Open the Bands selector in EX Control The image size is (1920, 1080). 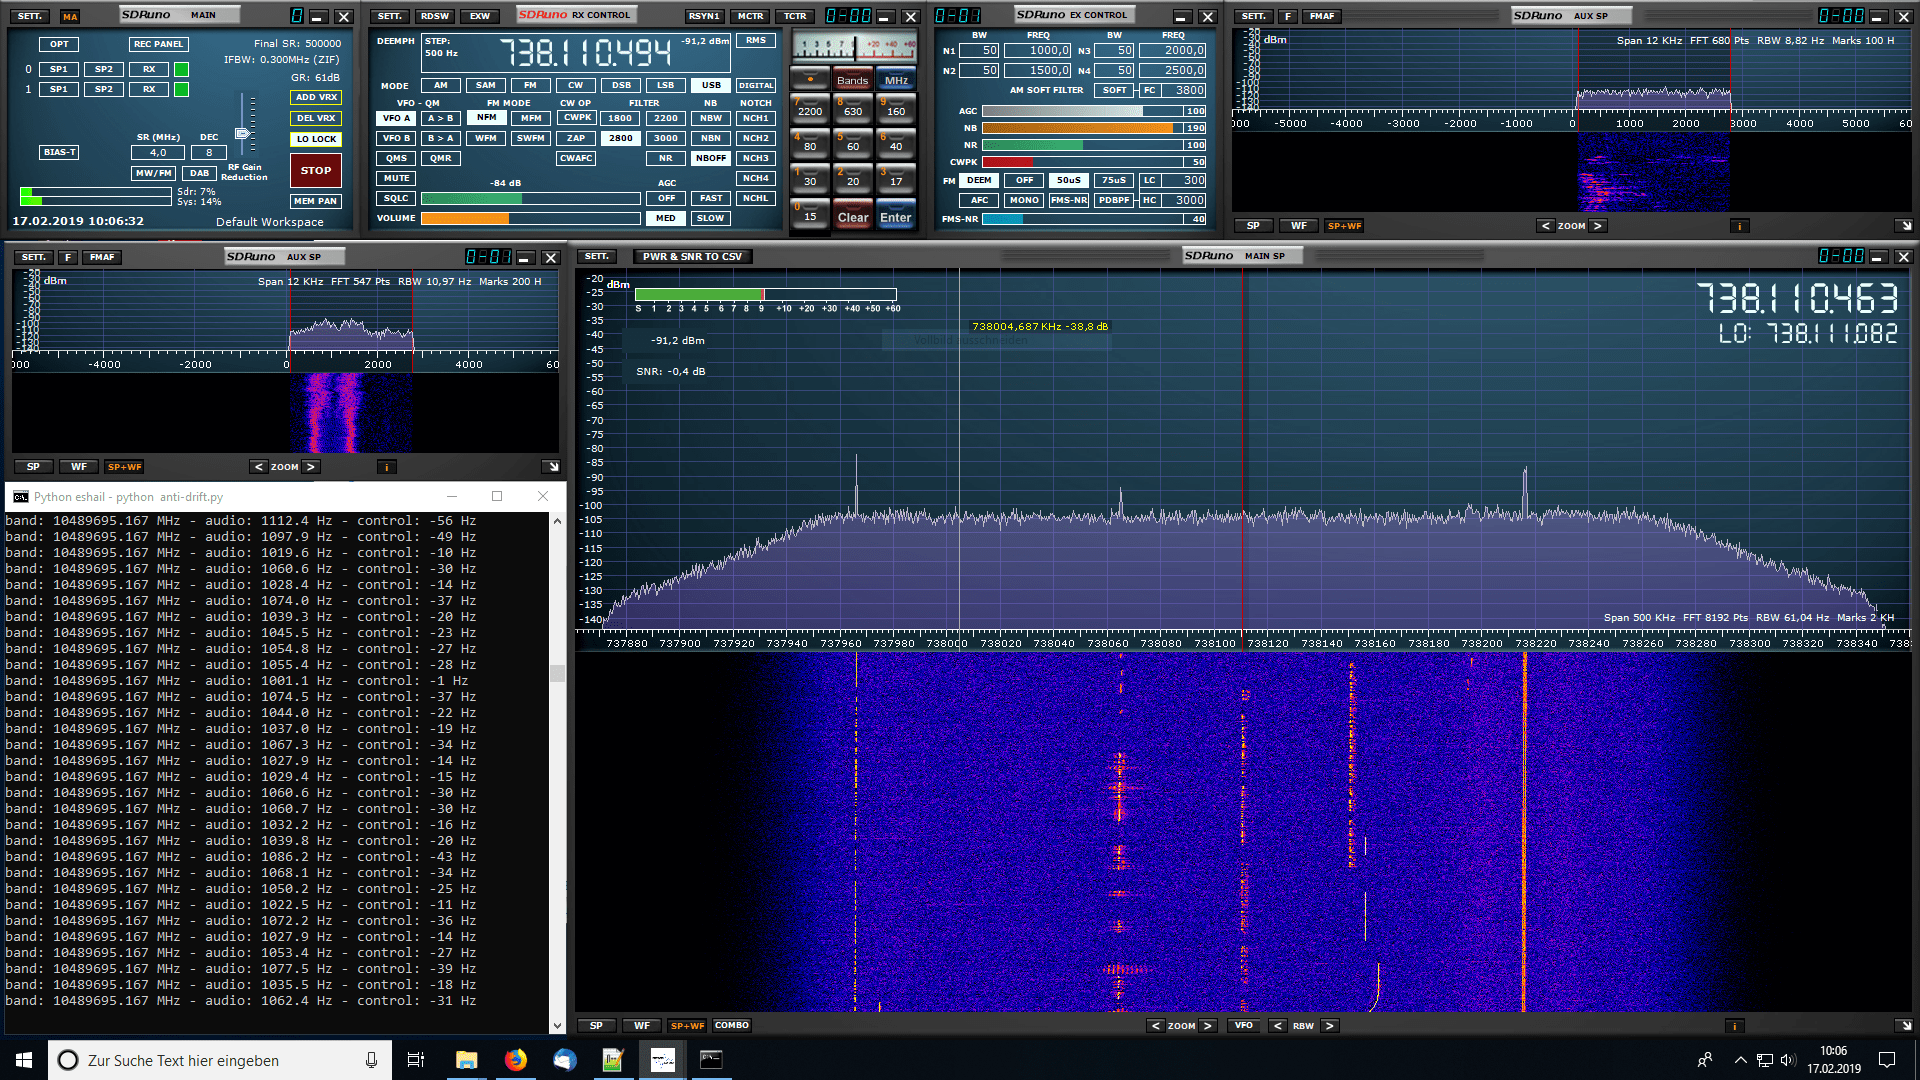[852, 80]
